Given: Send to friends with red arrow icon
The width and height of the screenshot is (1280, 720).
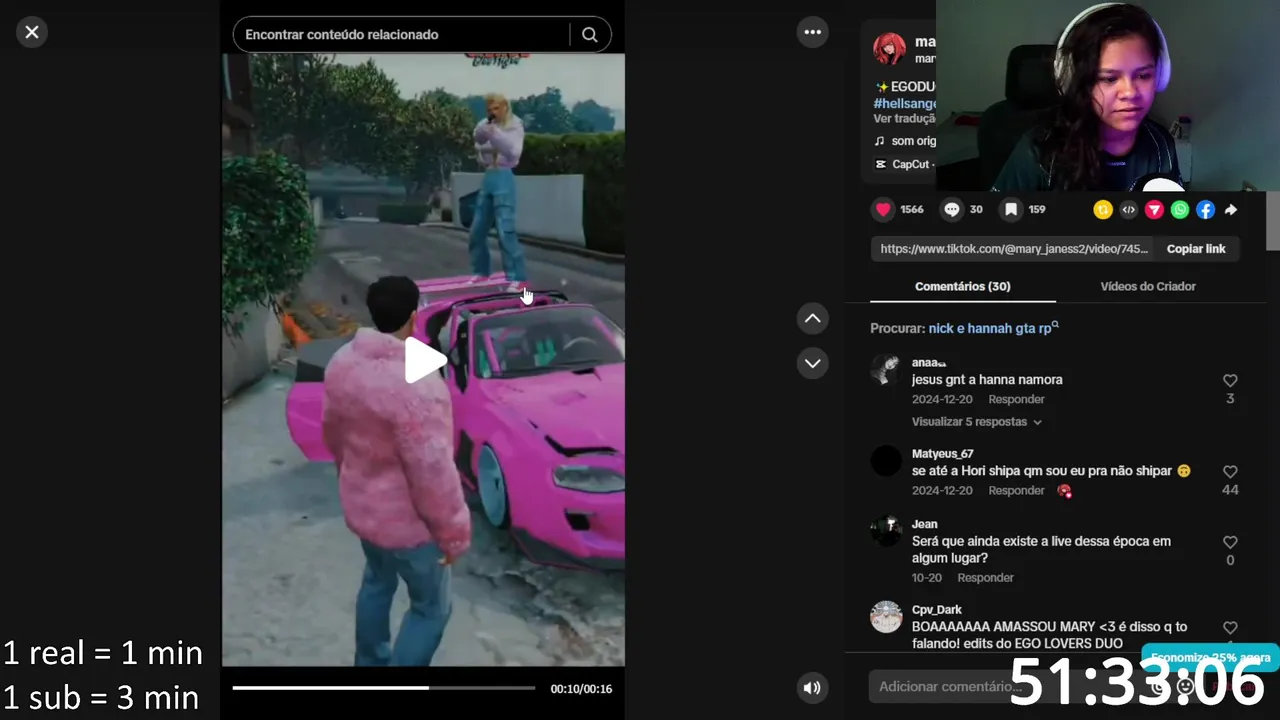Looking at the screenshot, I should pyautogui.click(x=1155, y=209).
